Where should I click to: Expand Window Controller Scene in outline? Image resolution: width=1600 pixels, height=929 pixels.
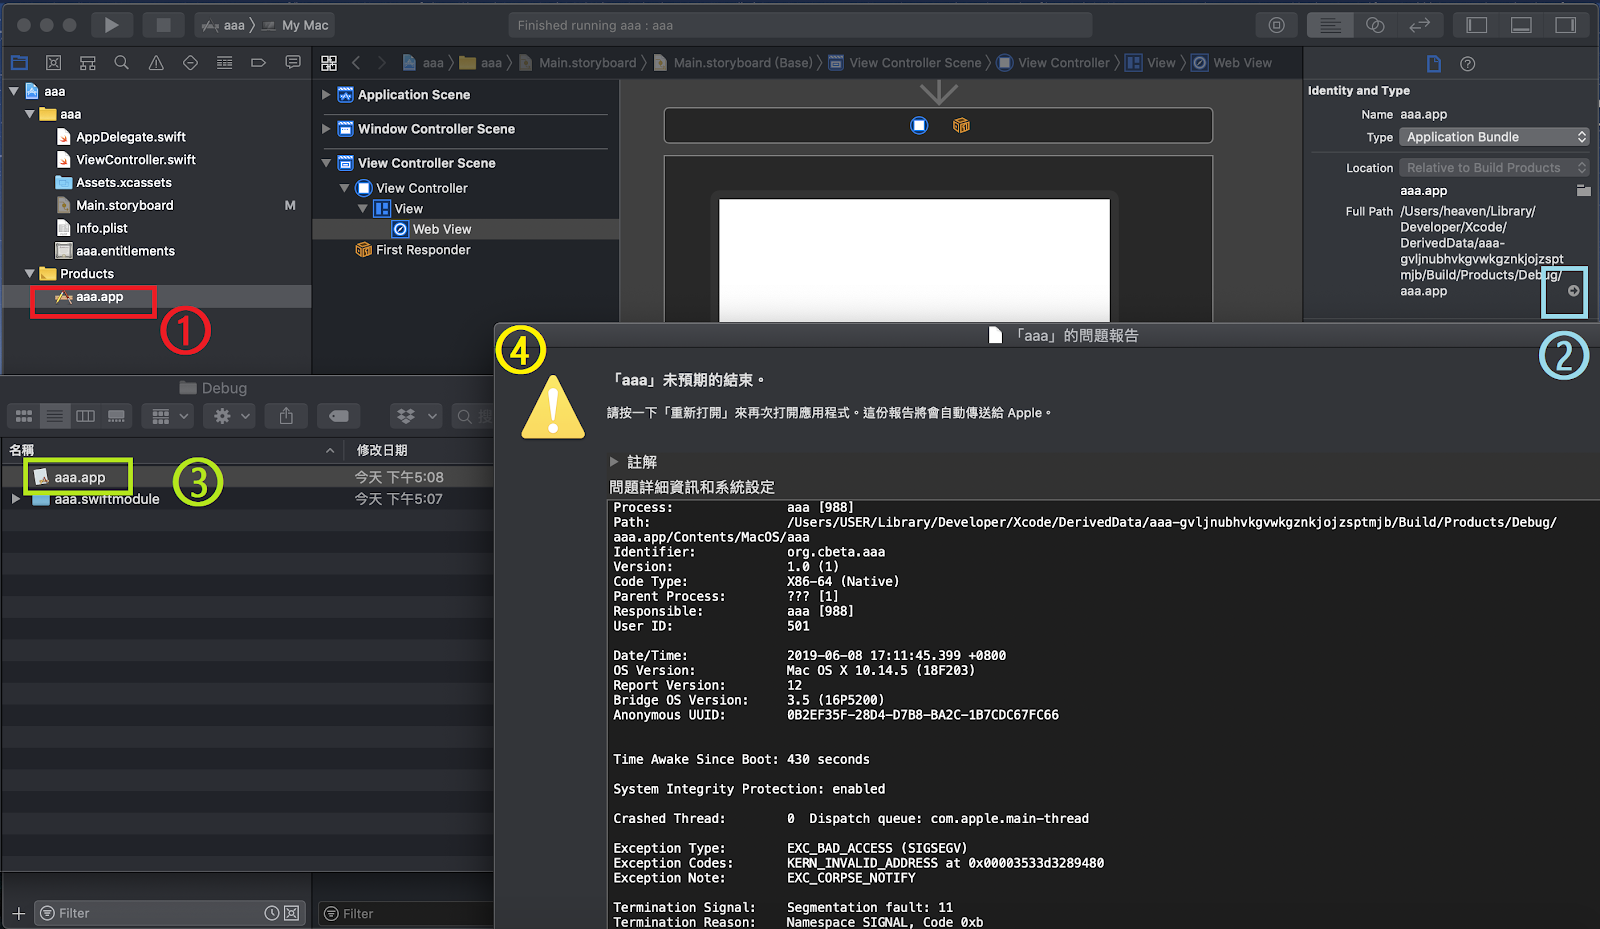(x=326, y=129)
